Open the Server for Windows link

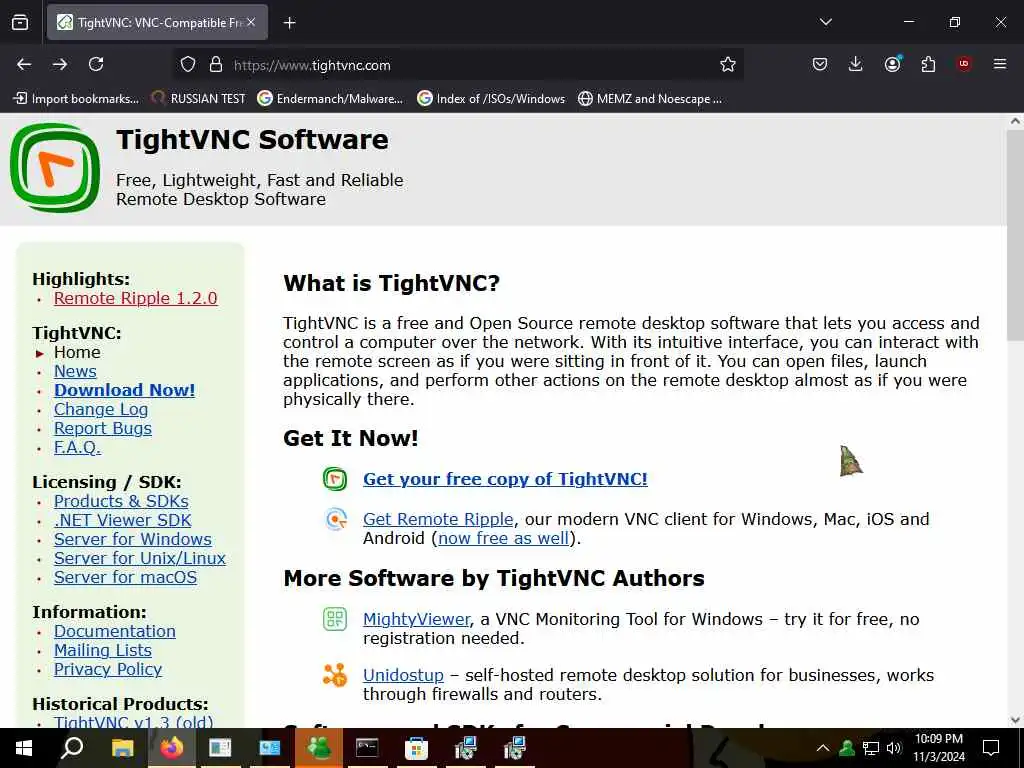pos(133,539)
